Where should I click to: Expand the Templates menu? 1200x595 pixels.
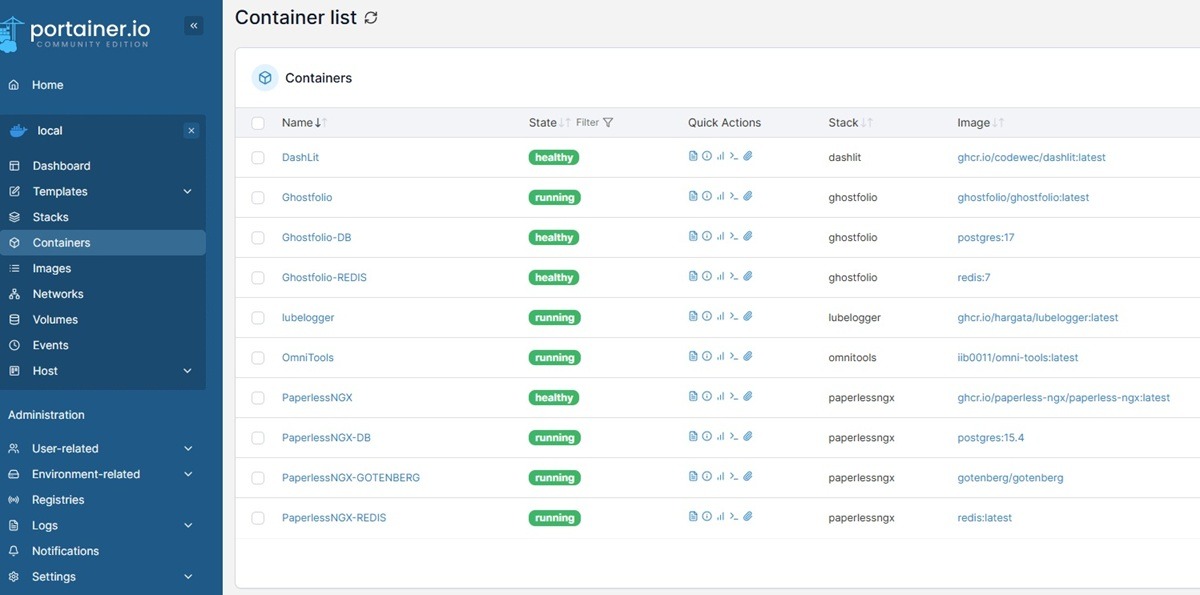coord(60,191)
